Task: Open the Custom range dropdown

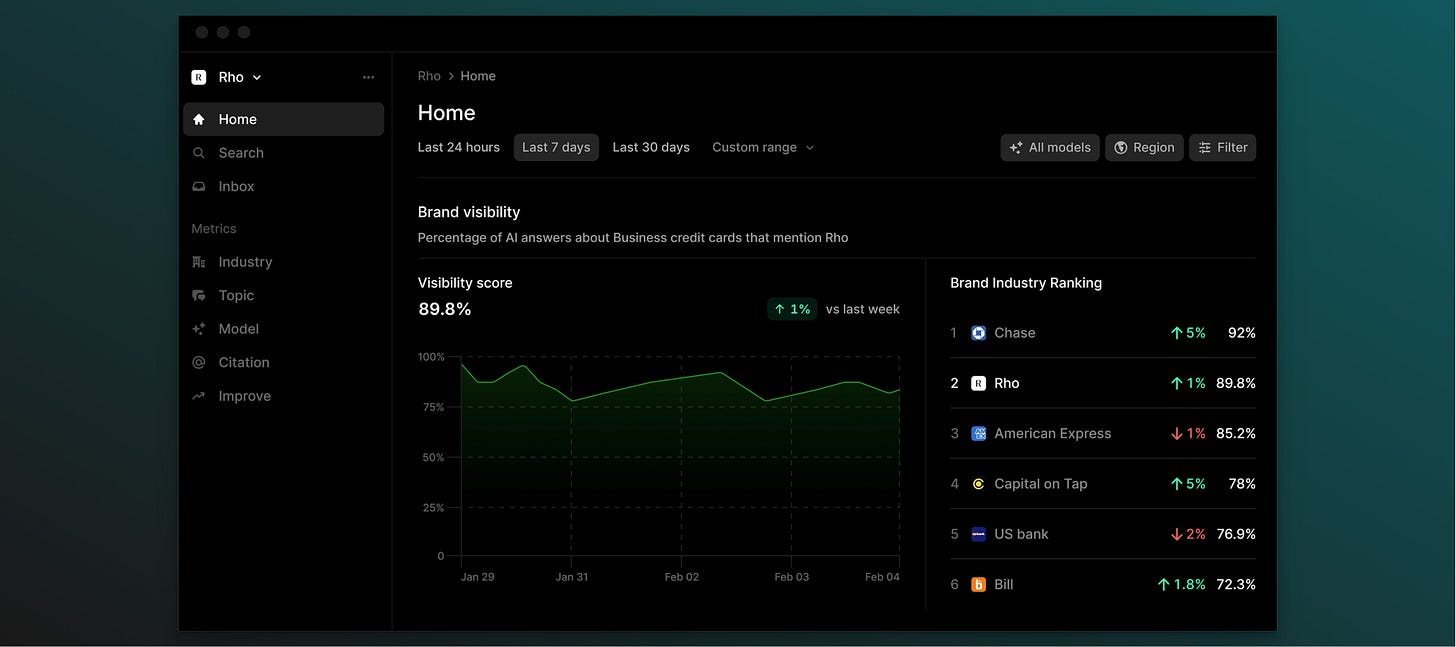Action: (763, 147)
